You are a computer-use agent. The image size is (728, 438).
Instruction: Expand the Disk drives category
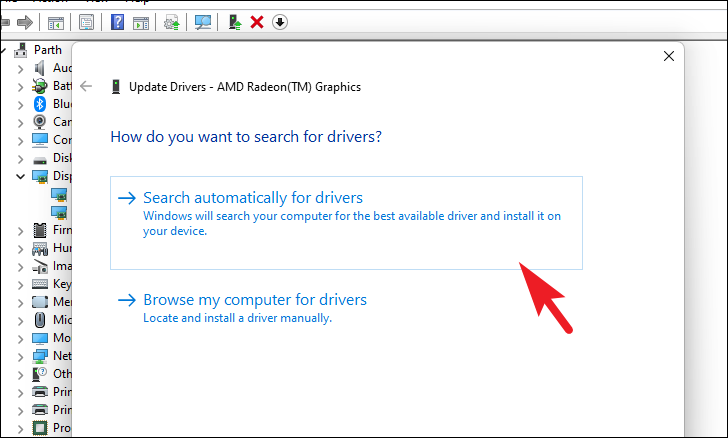pyautogui.click(x=20, y=159)
